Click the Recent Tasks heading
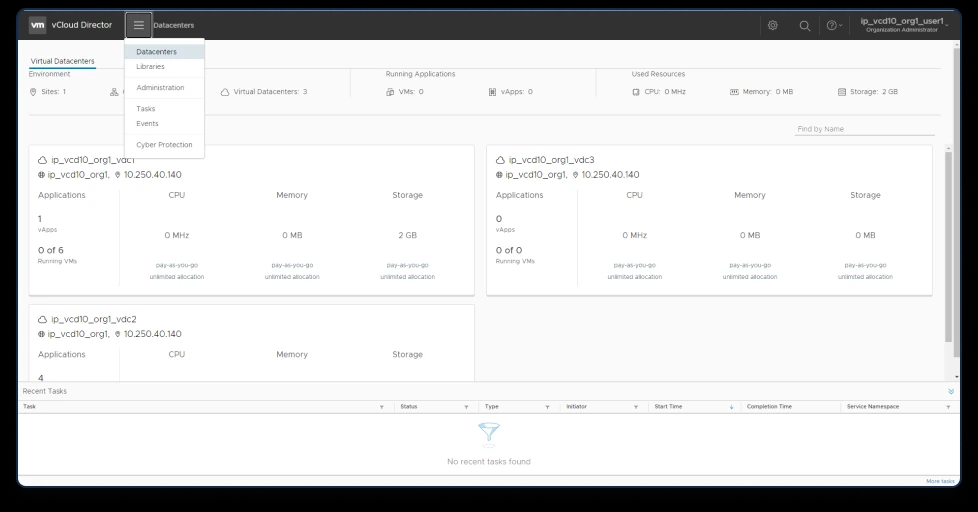 44,391
